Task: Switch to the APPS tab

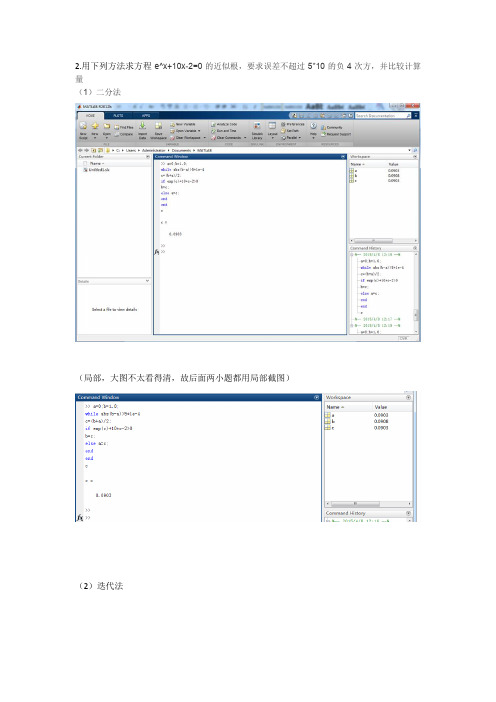Action: pyautogui.click(x=146, y=116)
